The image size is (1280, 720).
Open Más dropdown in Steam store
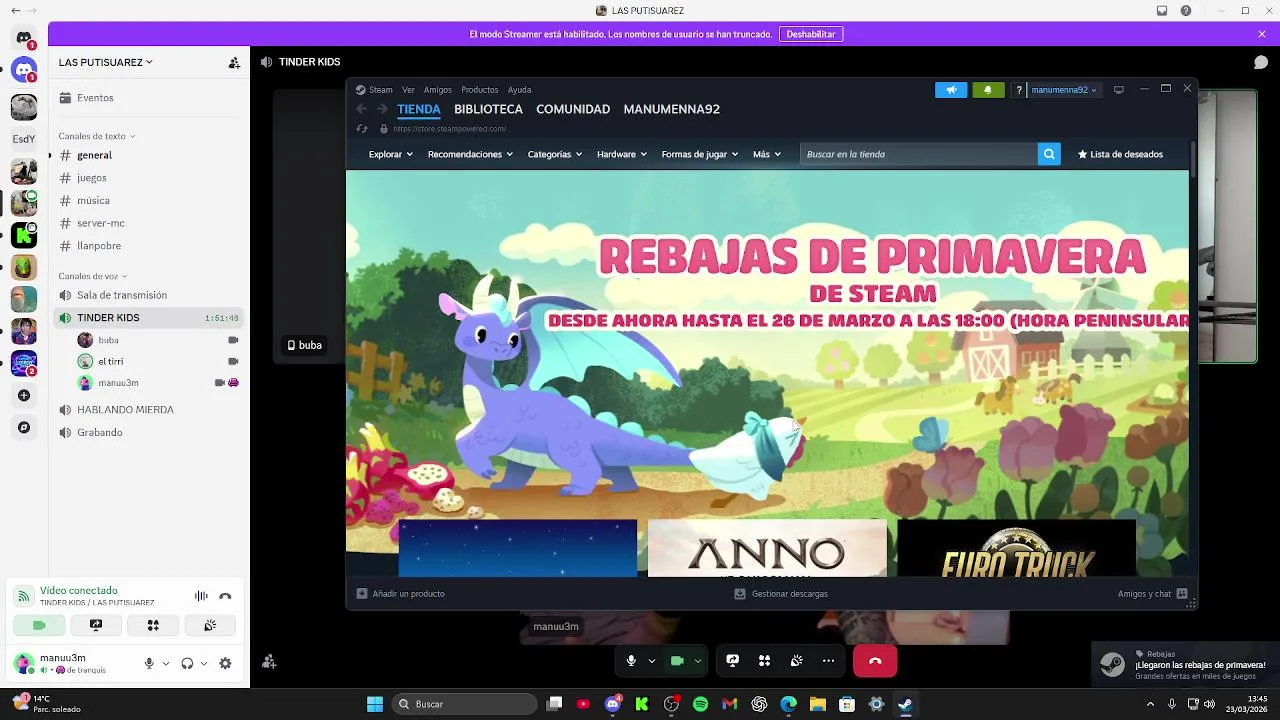pos(767,154)
